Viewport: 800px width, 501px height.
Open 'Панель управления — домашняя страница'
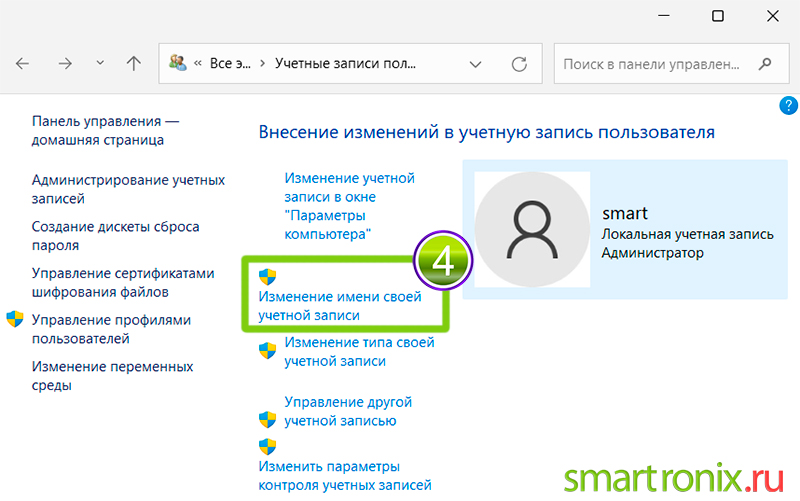click(105, 131)
